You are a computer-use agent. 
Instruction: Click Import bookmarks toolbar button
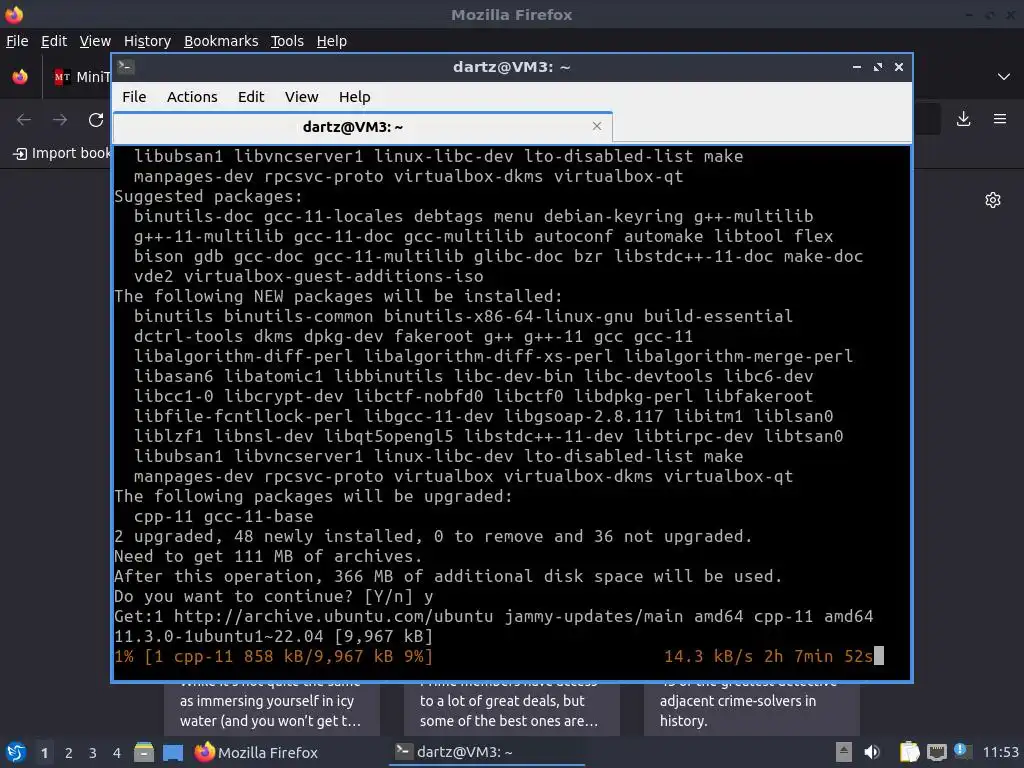point(62,153)
